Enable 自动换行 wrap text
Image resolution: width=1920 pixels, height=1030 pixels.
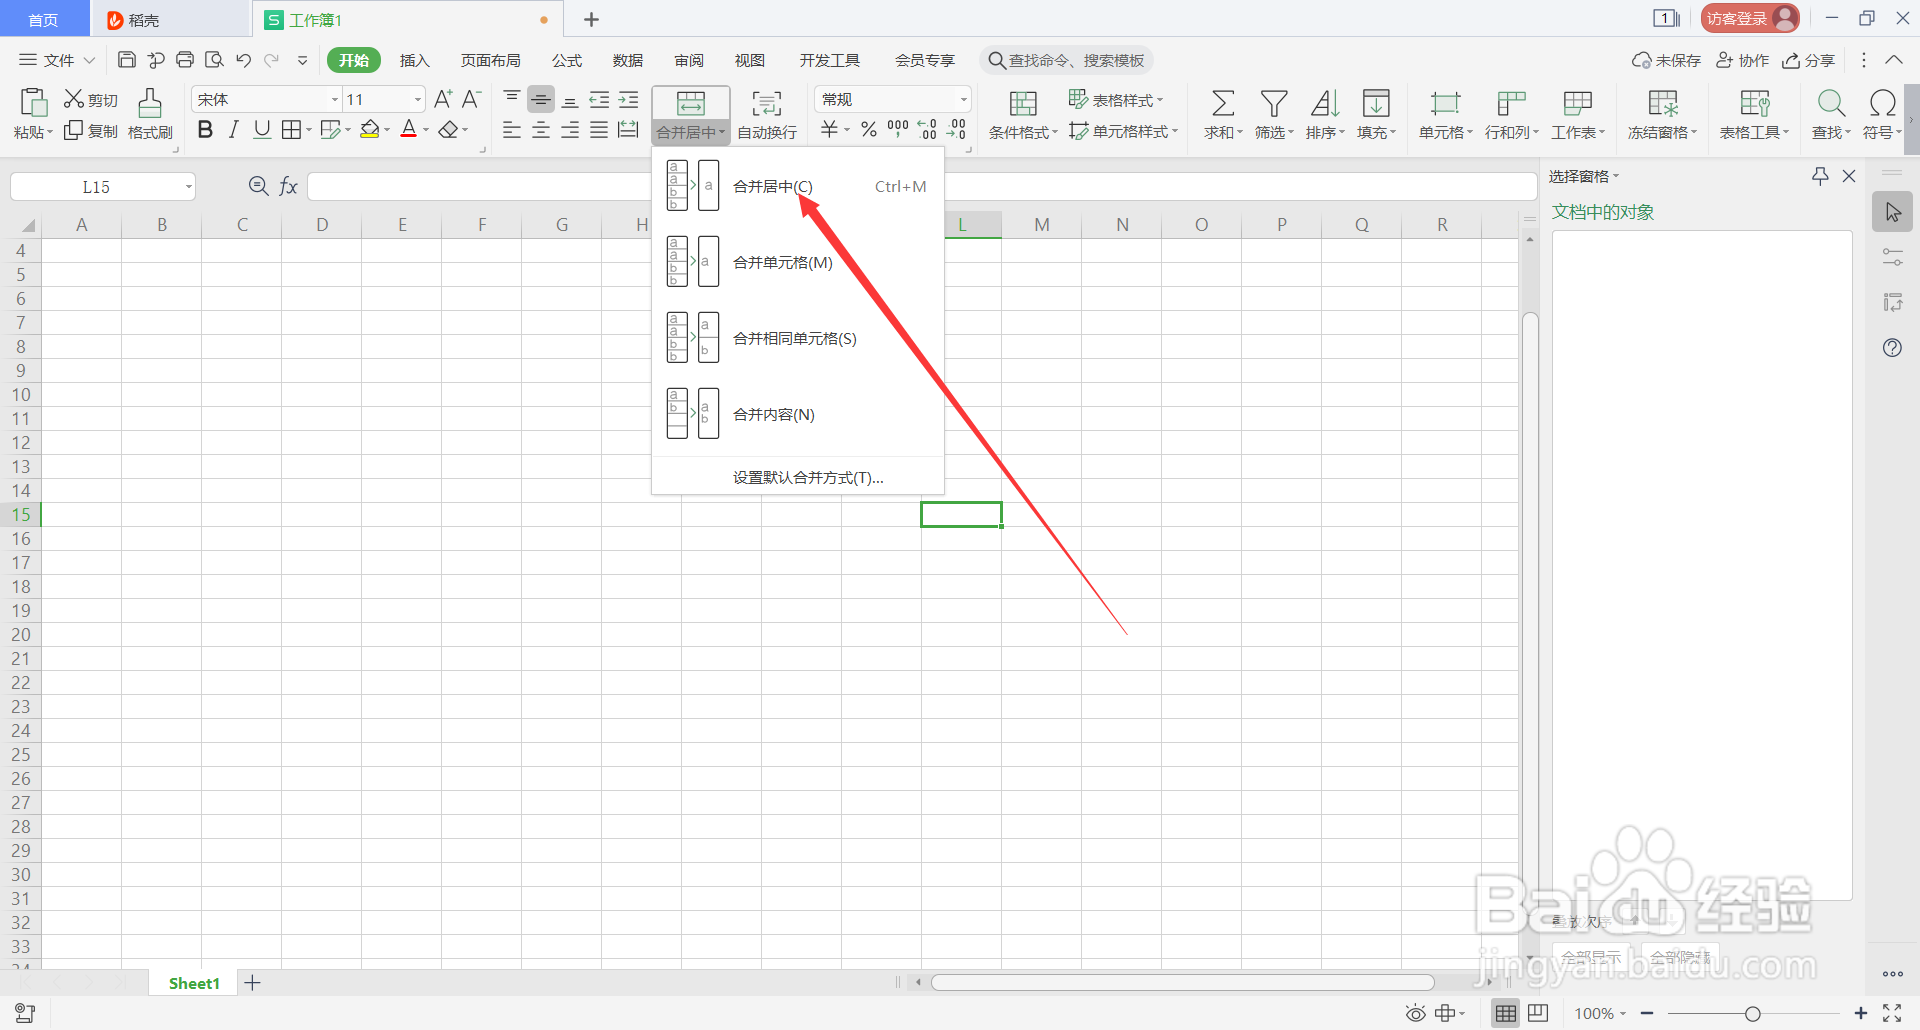766,113
